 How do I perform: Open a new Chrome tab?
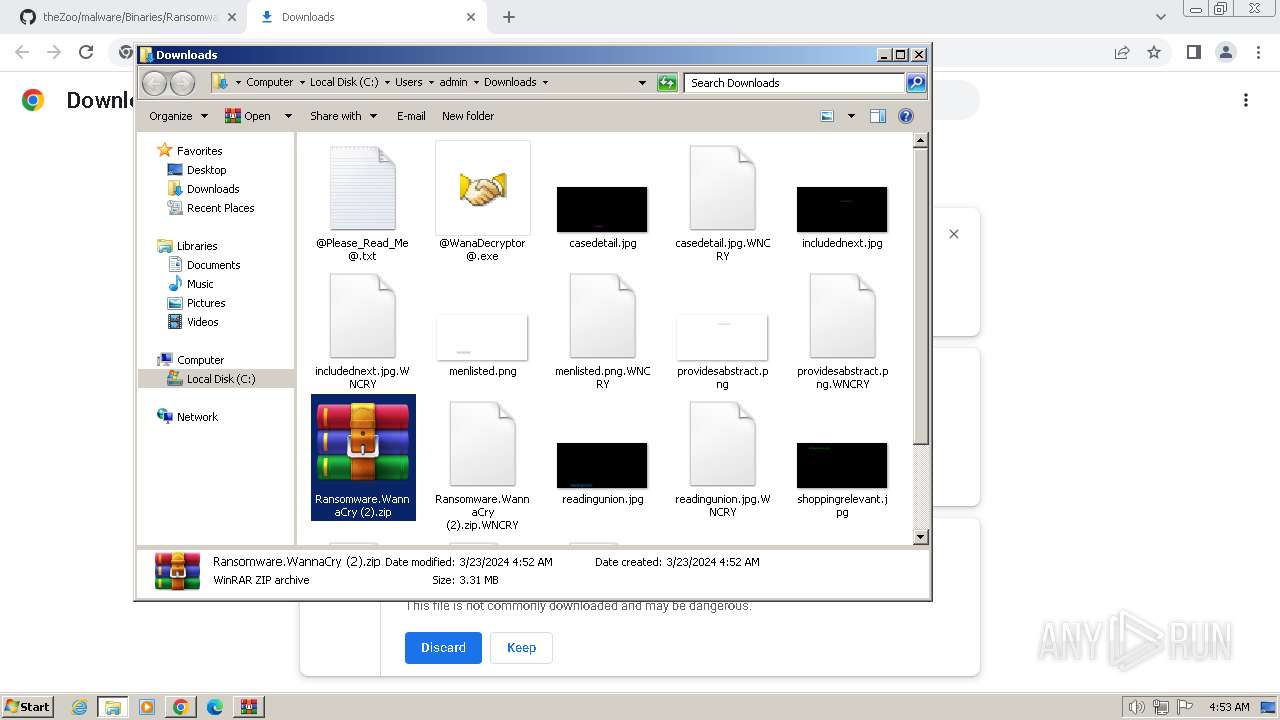(509, 17)
